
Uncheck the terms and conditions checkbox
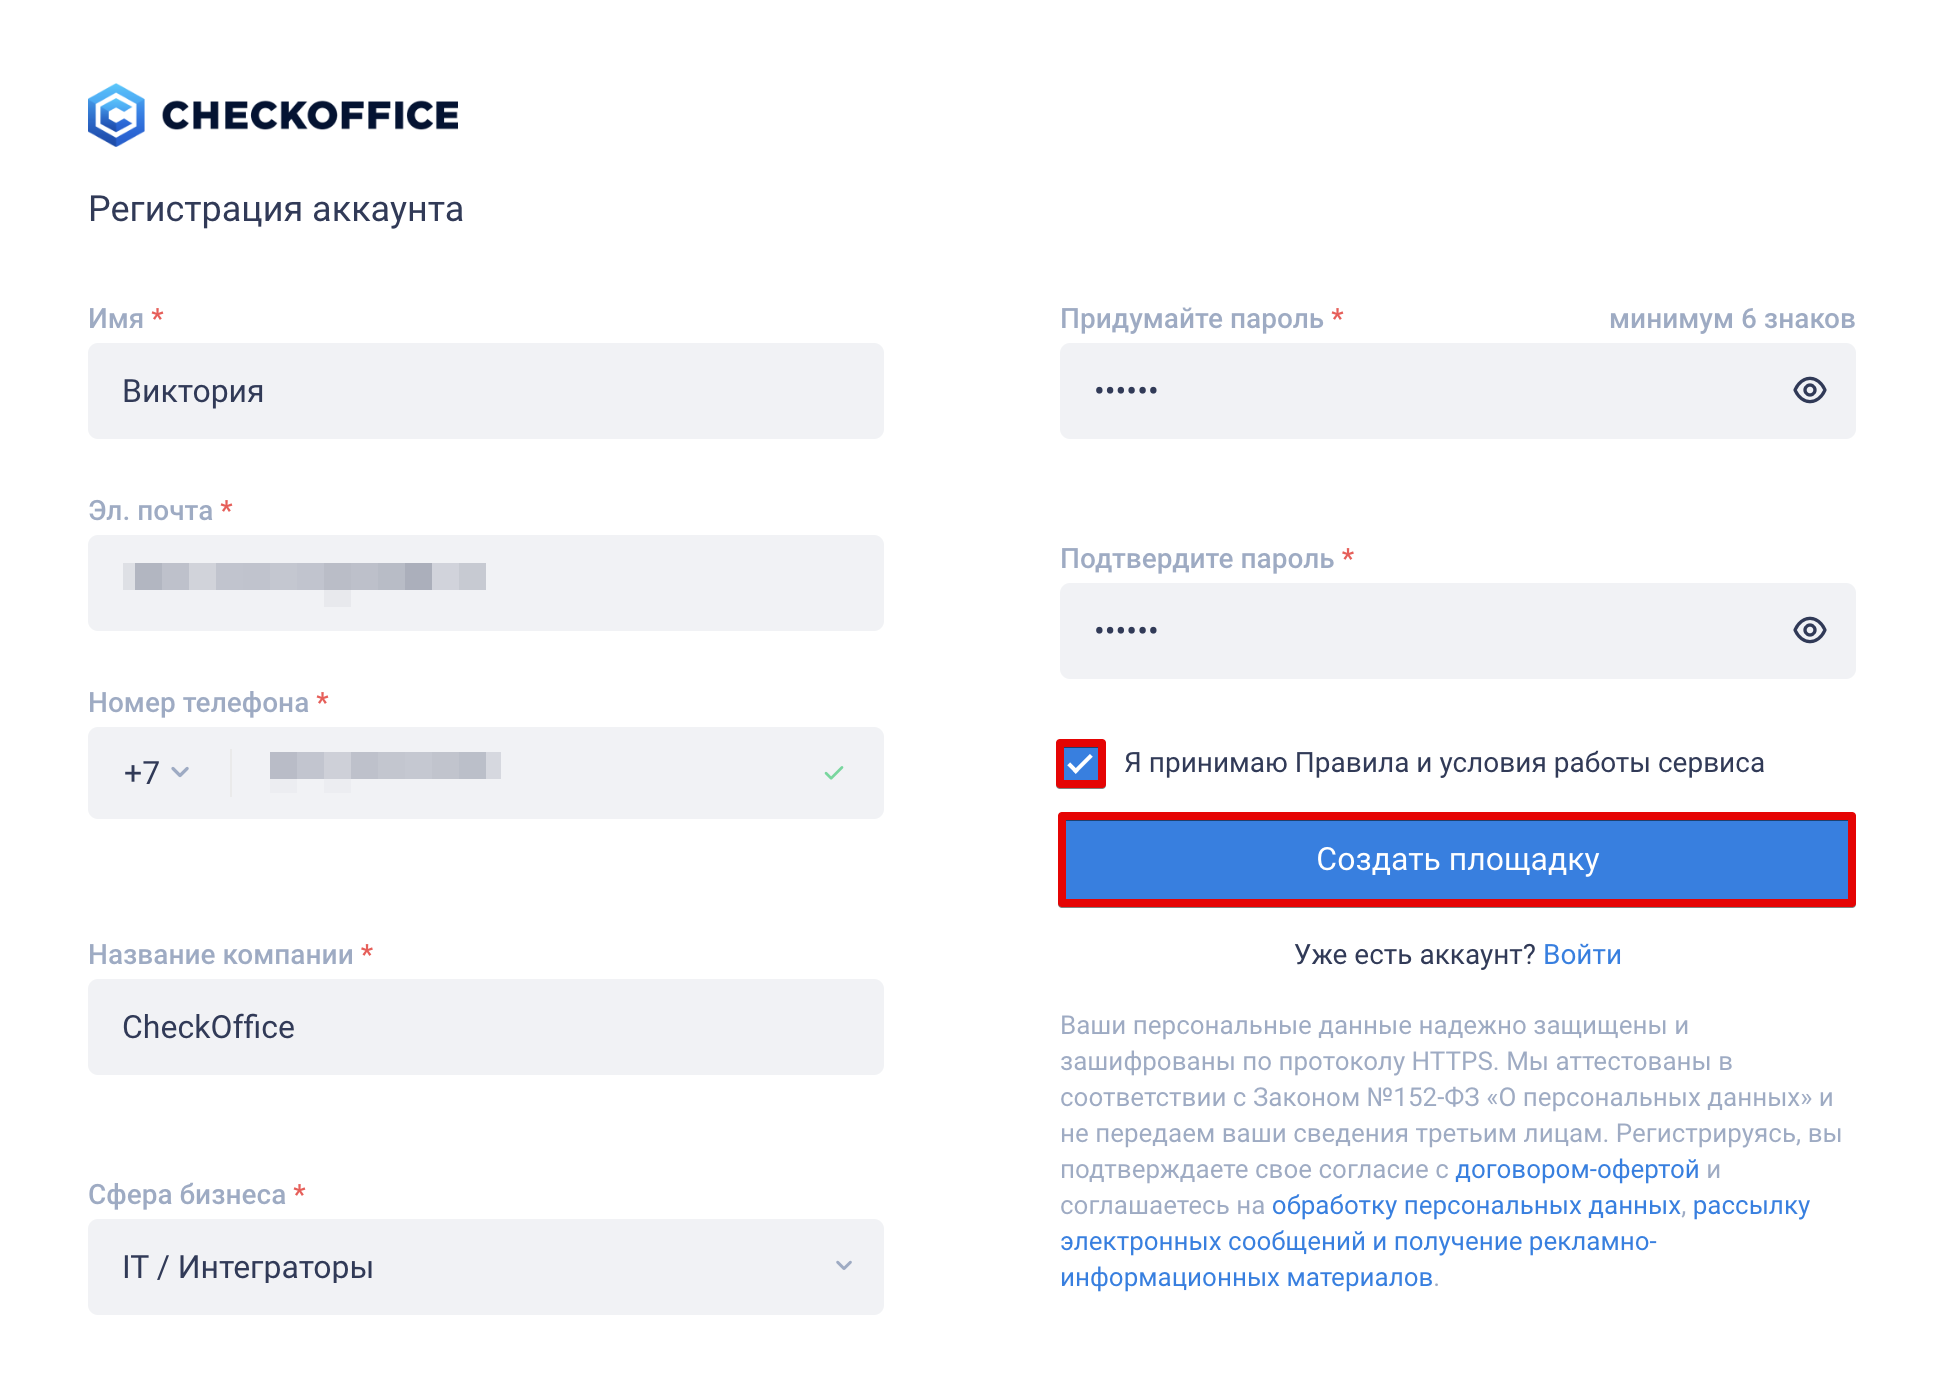click(1080, 764)
